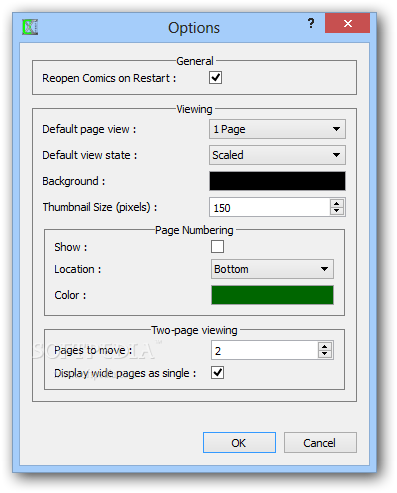Pick the black Background color swatch
The width and height of the screenshot is (397, 493).
[277, 181]
